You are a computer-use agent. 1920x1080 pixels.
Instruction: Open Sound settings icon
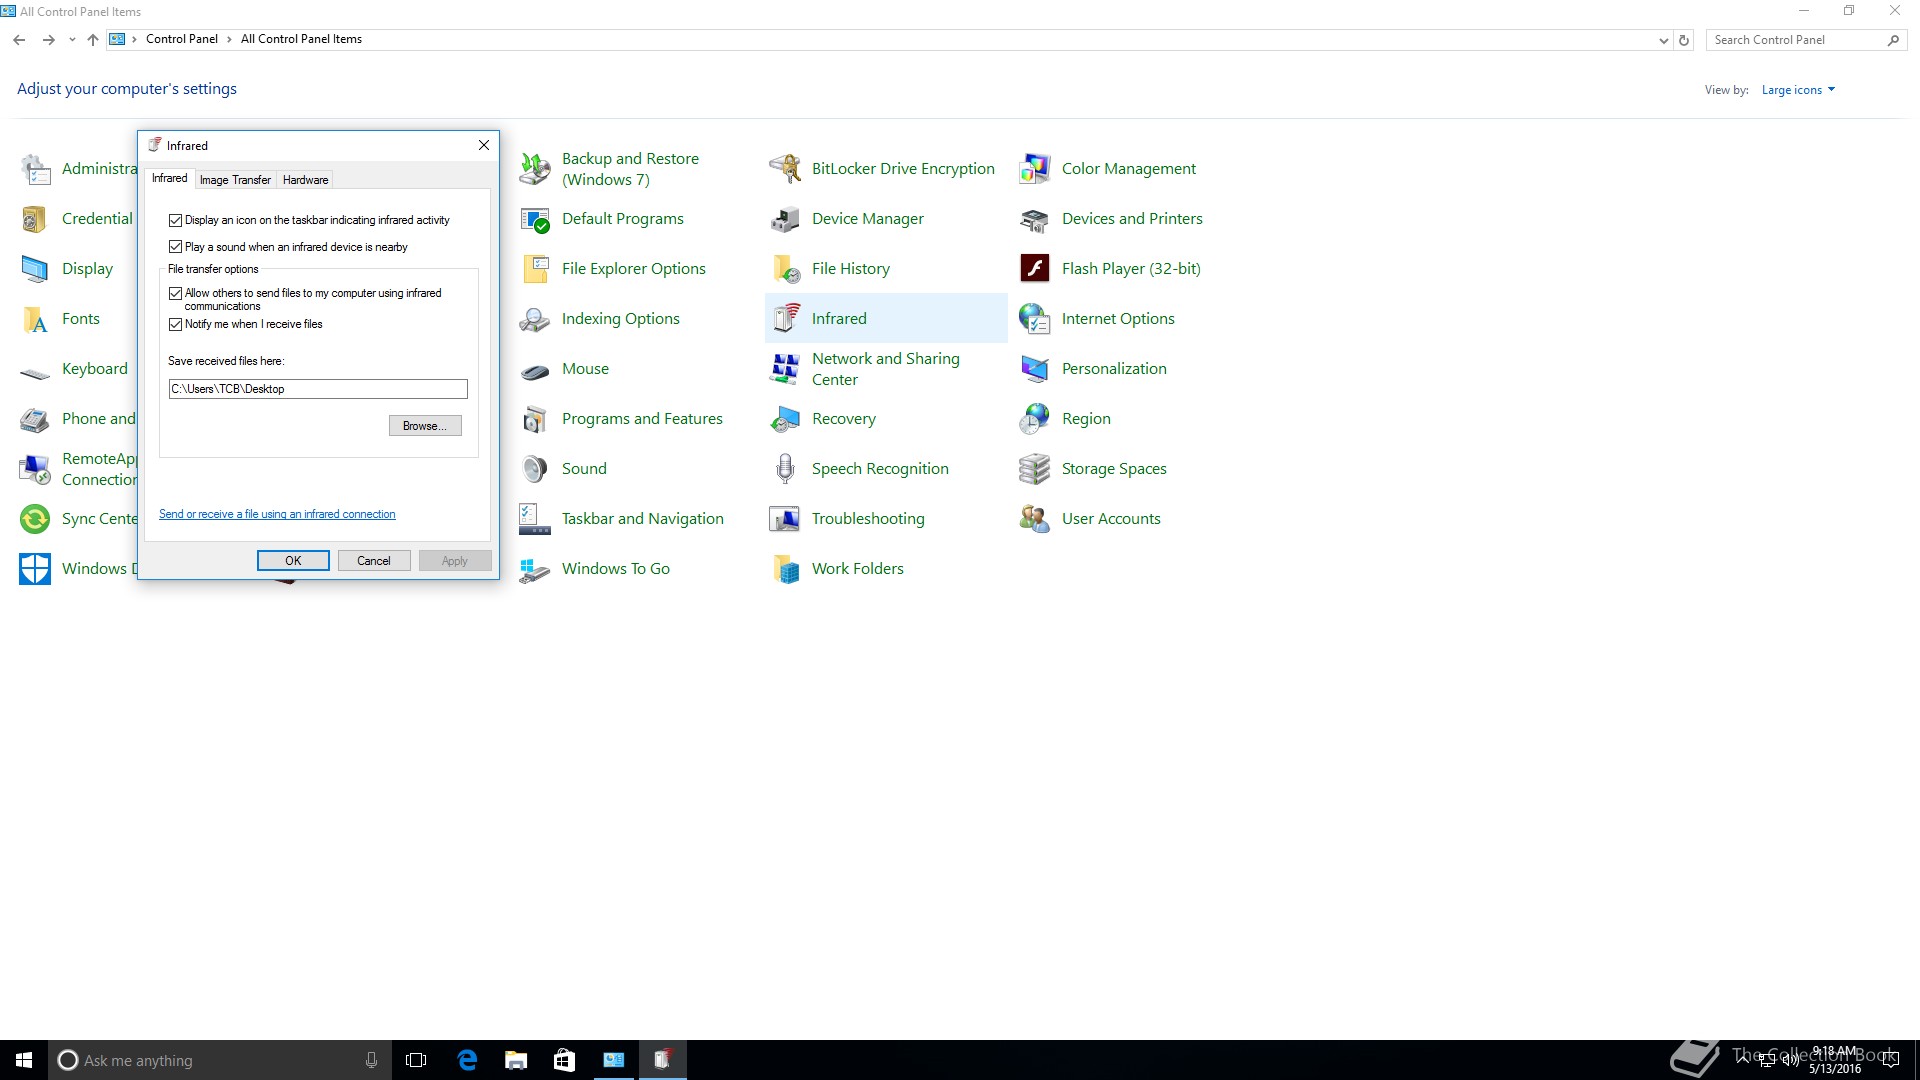pyautogui.click(x=534, y=469)
